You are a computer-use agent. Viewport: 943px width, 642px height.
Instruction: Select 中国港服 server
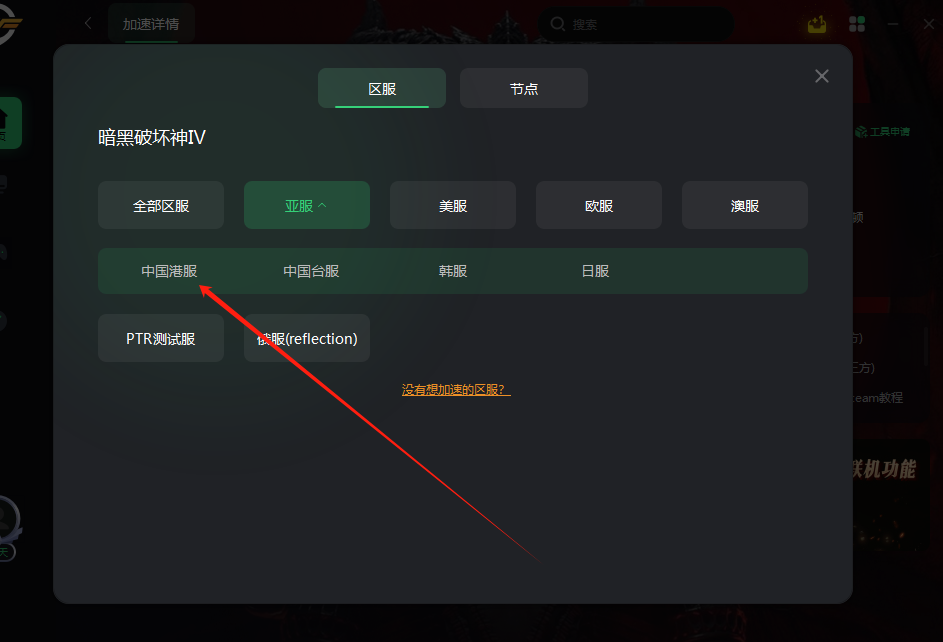169,271
